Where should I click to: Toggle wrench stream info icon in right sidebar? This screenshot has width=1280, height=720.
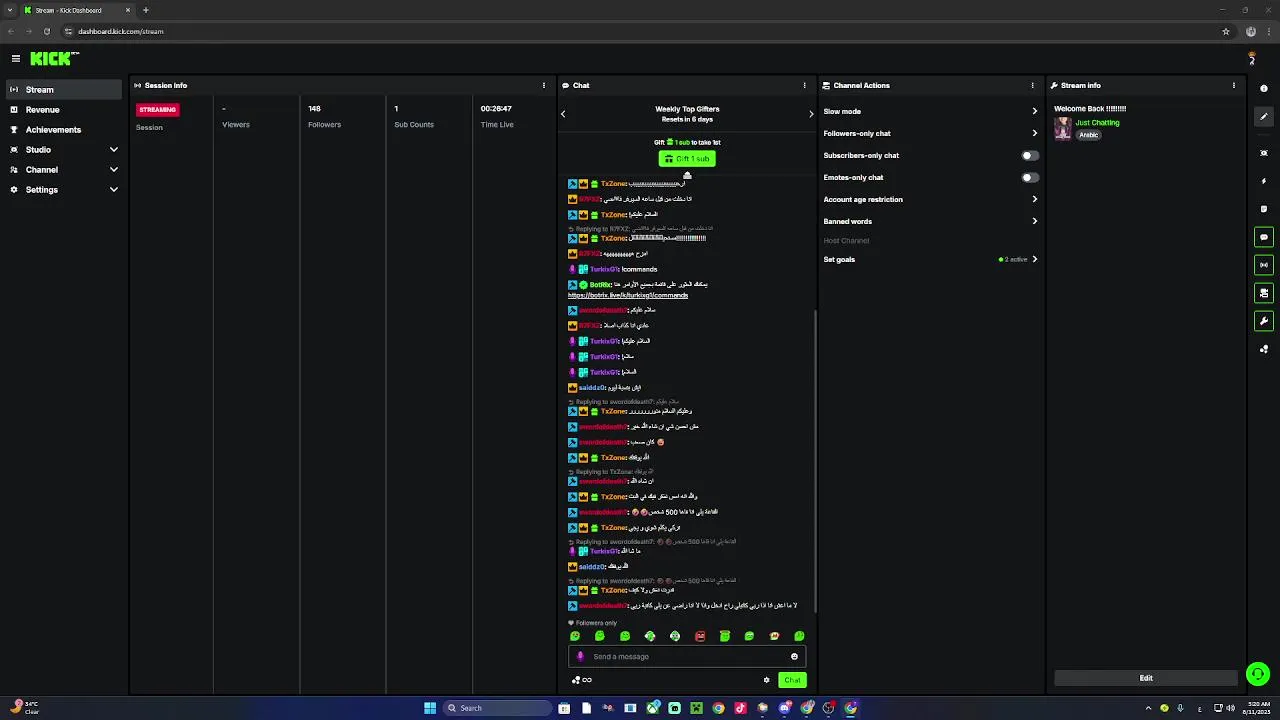pyautogui.click(x=1264, y=321)
